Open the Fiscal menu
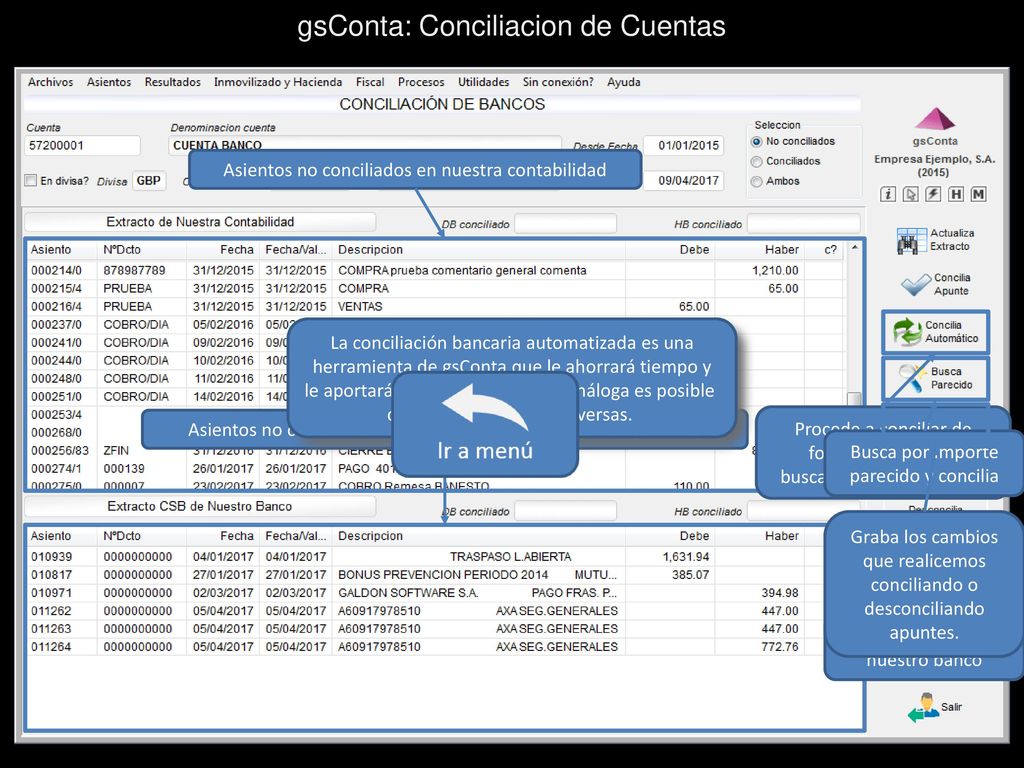 (x=370, y=82)
